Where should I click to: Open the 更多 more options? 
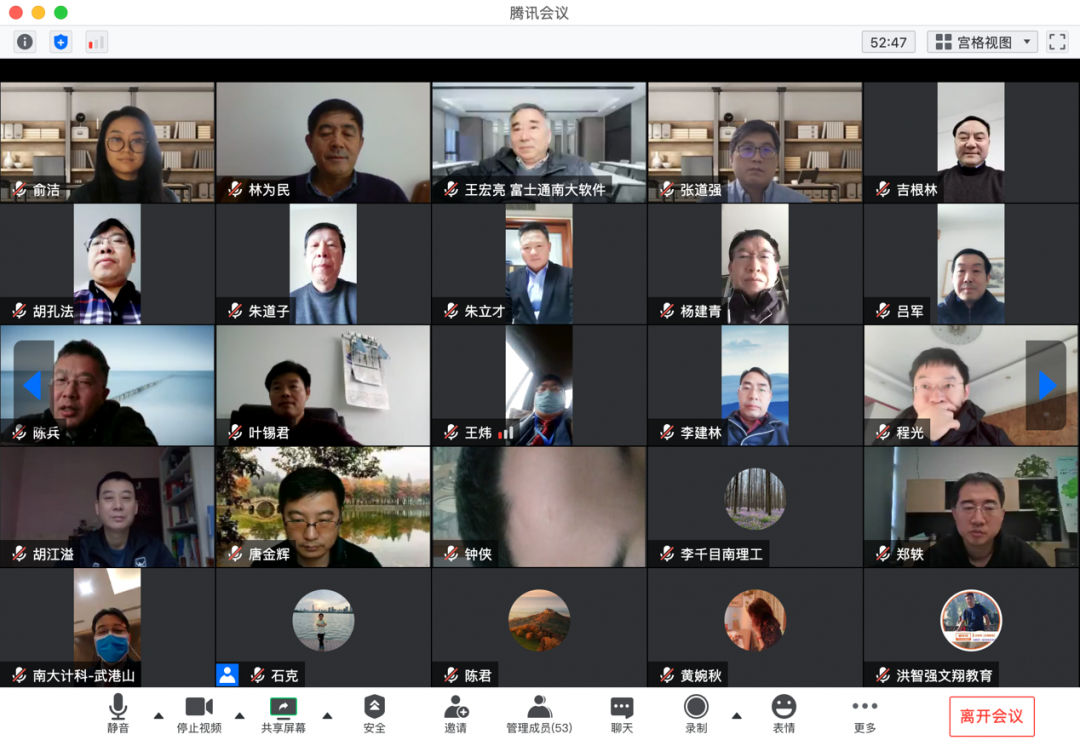click(864, 714)
